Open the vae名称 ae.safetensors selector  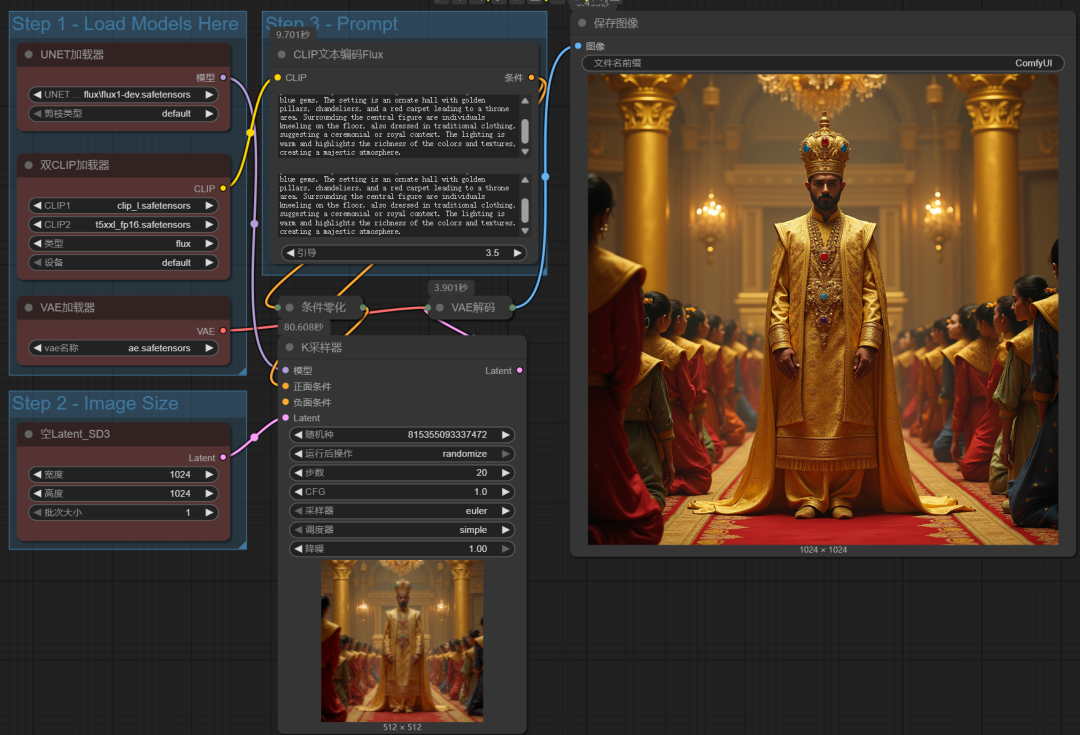pos(124,348)
